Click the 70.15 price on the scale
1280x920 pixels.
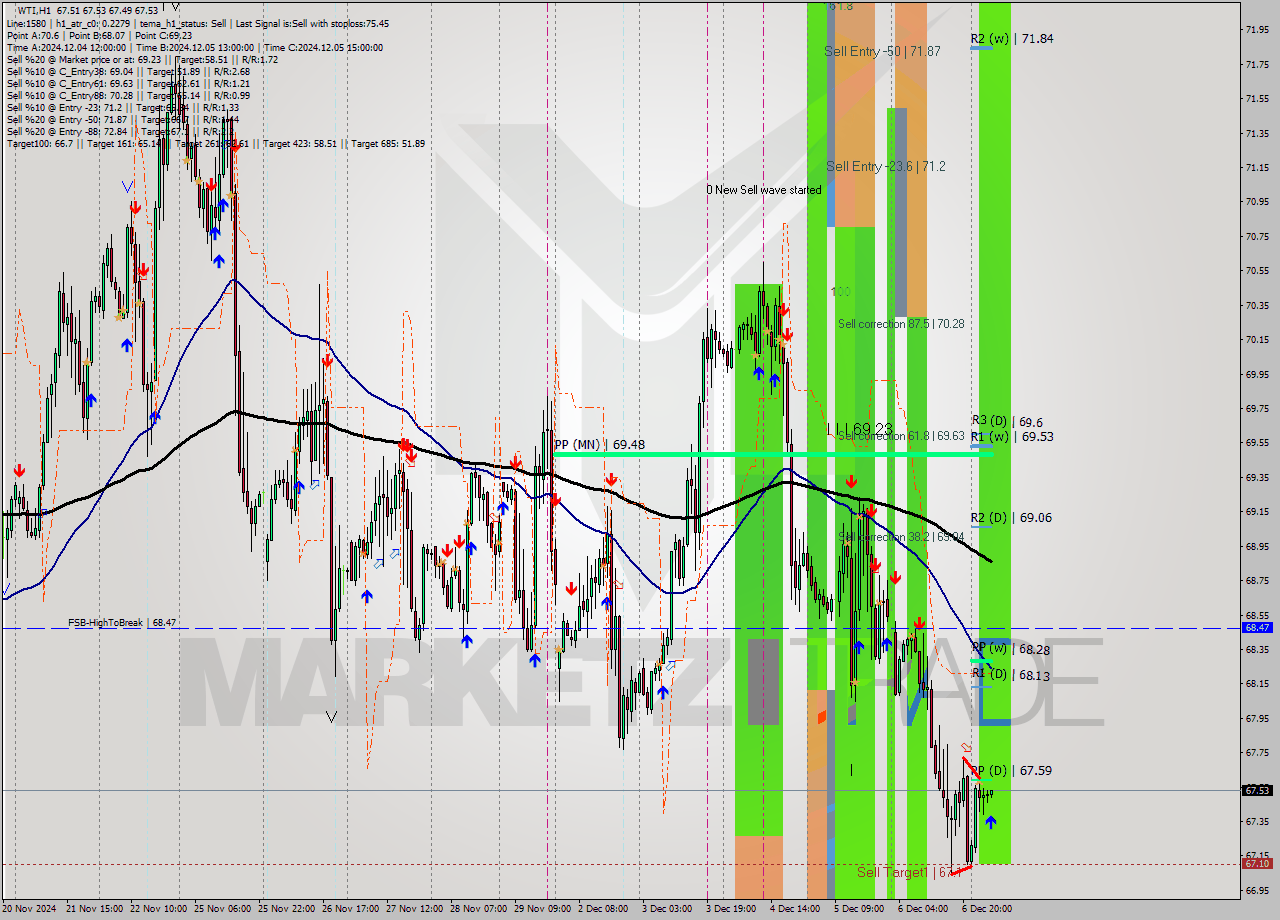tap(1257, 339)
